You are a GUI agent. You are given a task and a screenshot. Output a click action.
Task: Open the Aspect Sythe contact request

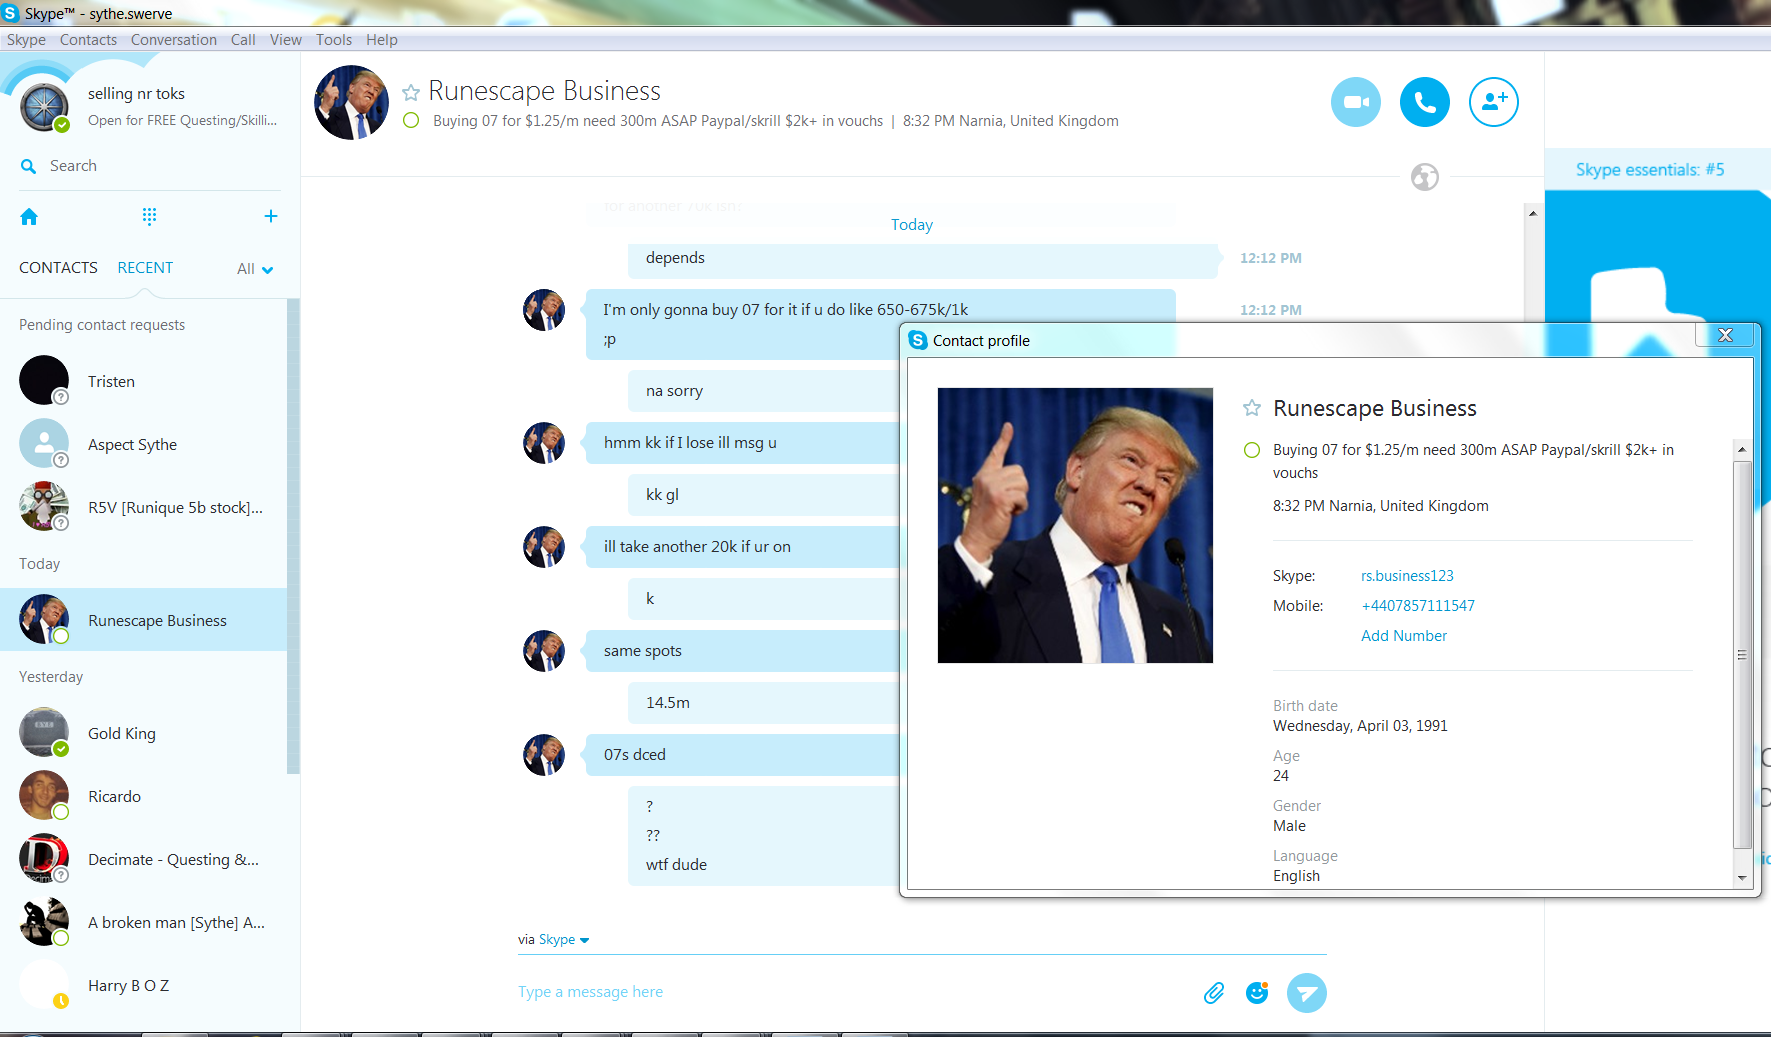point(144,444)
